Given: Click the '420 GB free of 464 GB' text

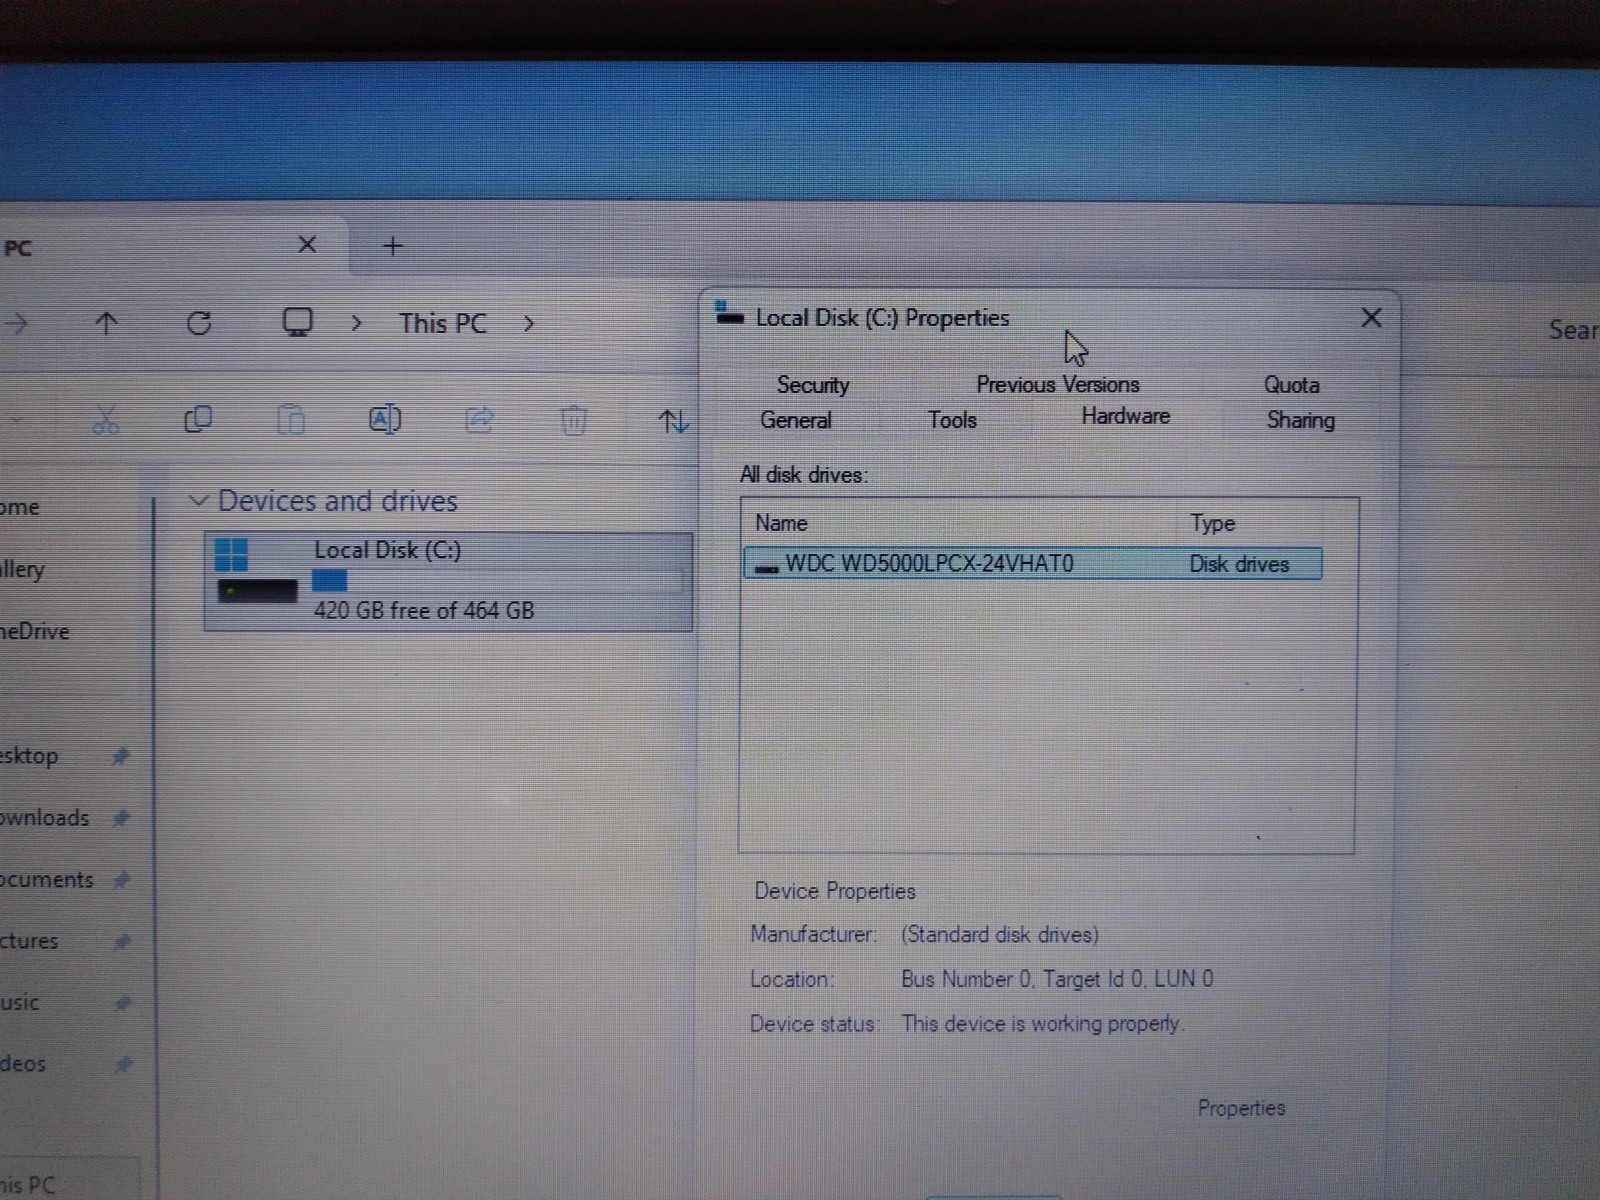Looking at the screenshot, I should tap(424, 610).
